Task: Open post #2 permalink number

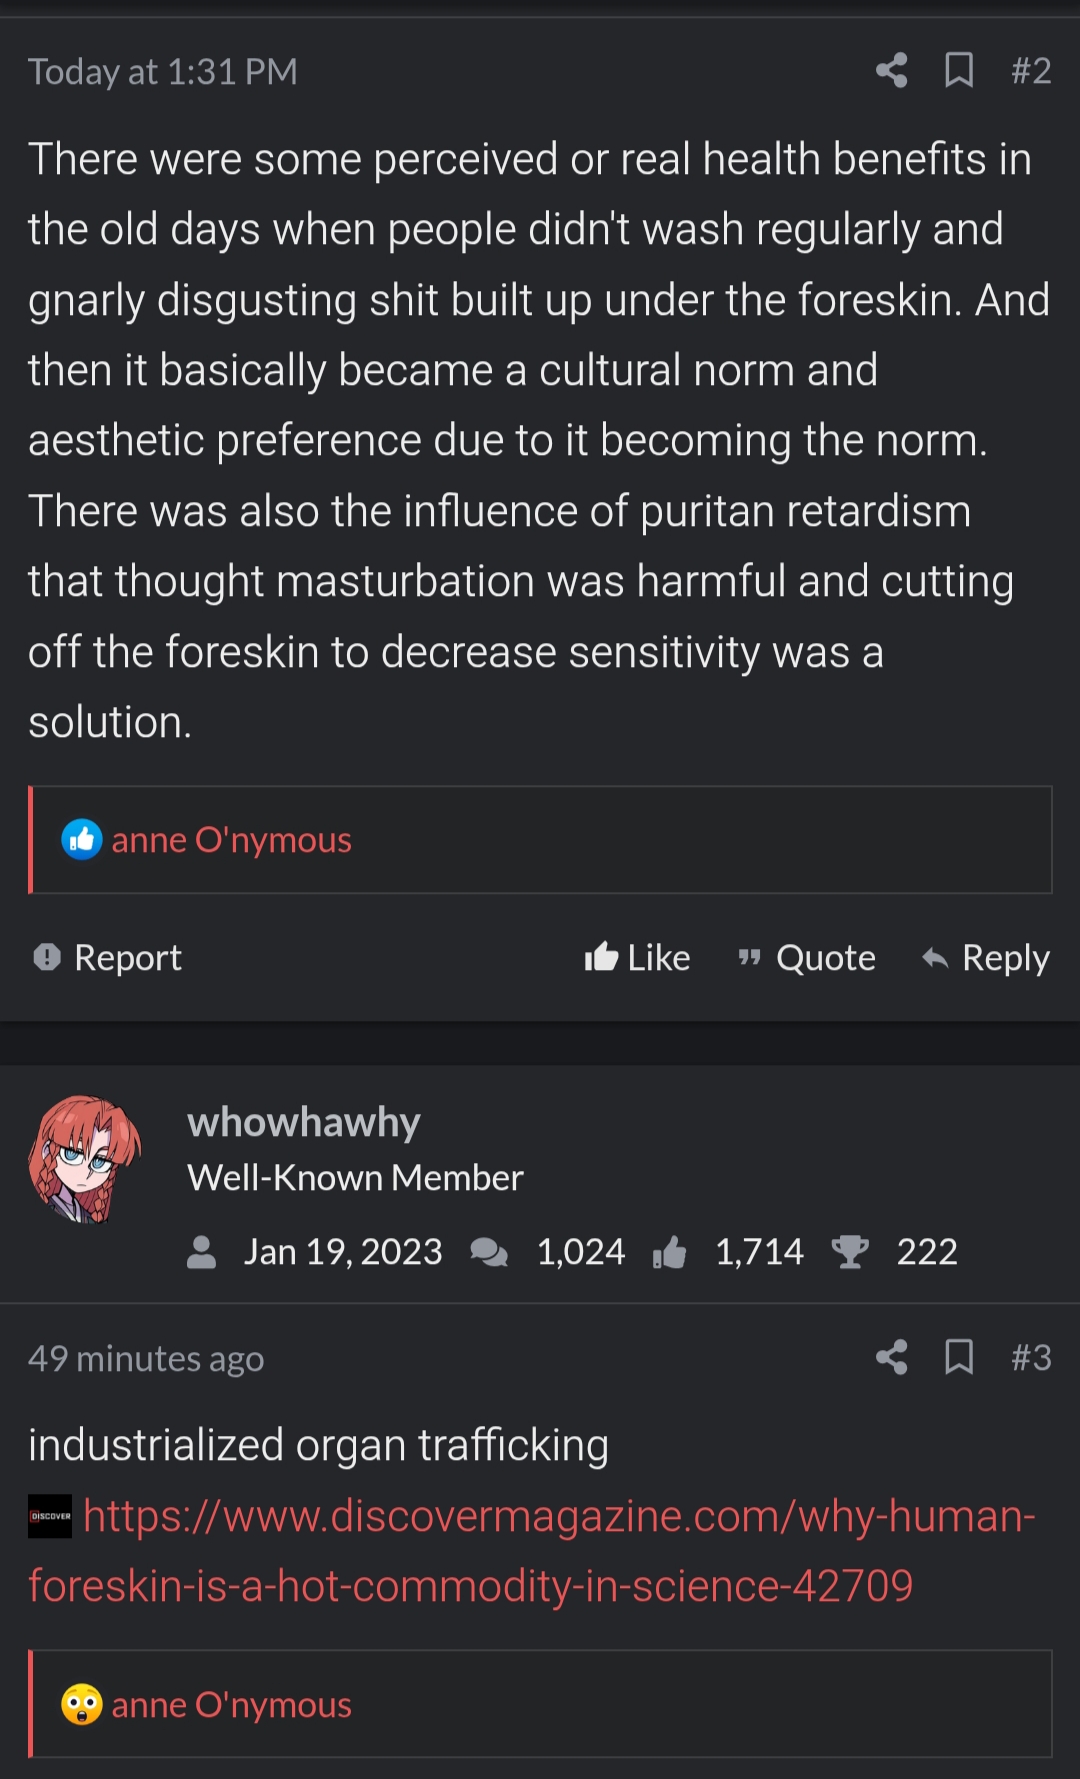Action: coord(1030,71)
